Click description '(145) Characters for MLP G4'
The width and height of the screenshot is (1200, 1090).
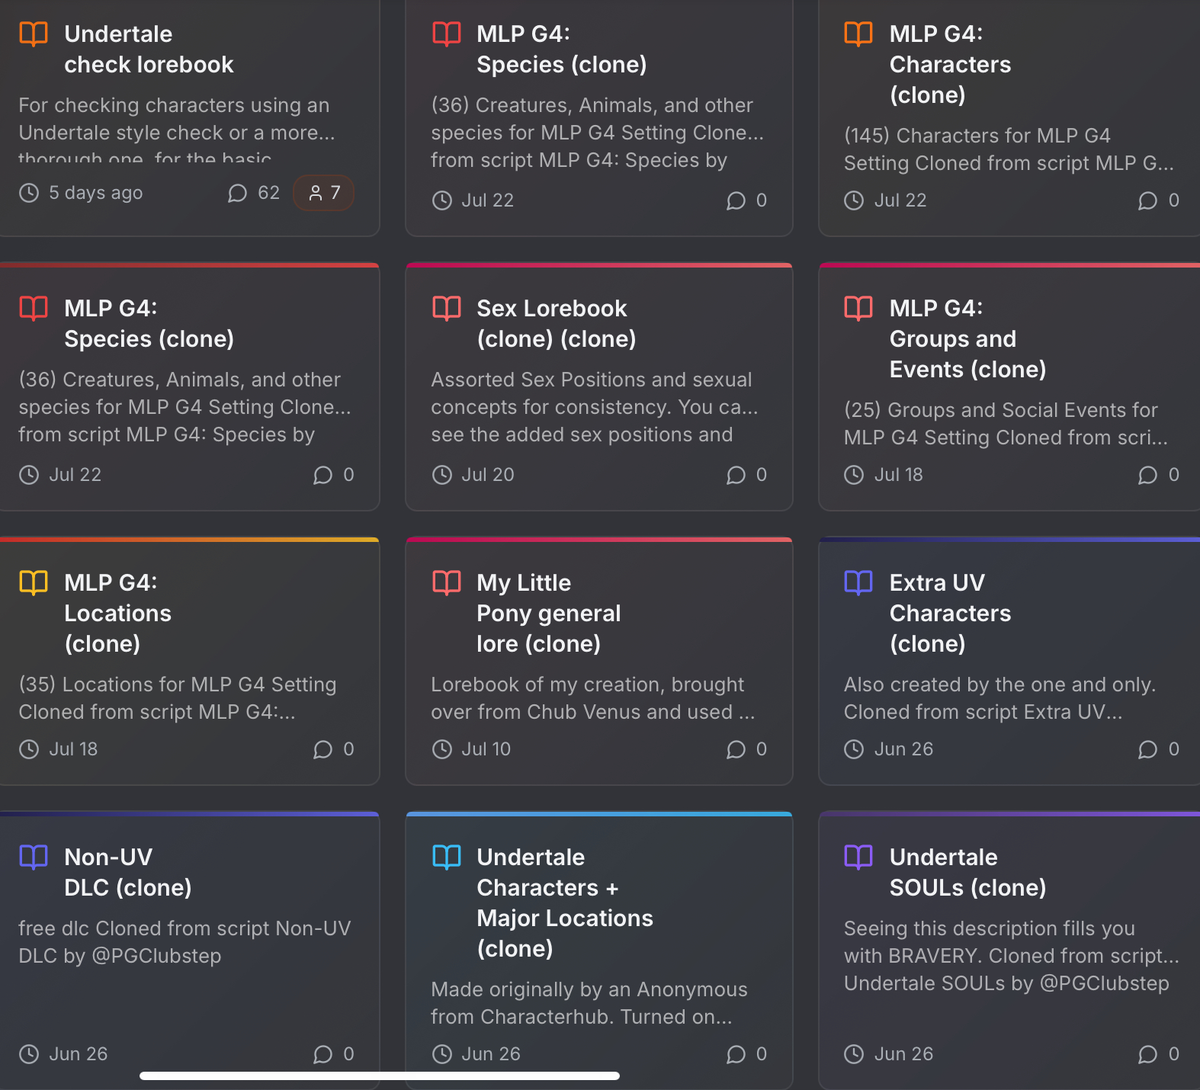tap(1009, 149)
